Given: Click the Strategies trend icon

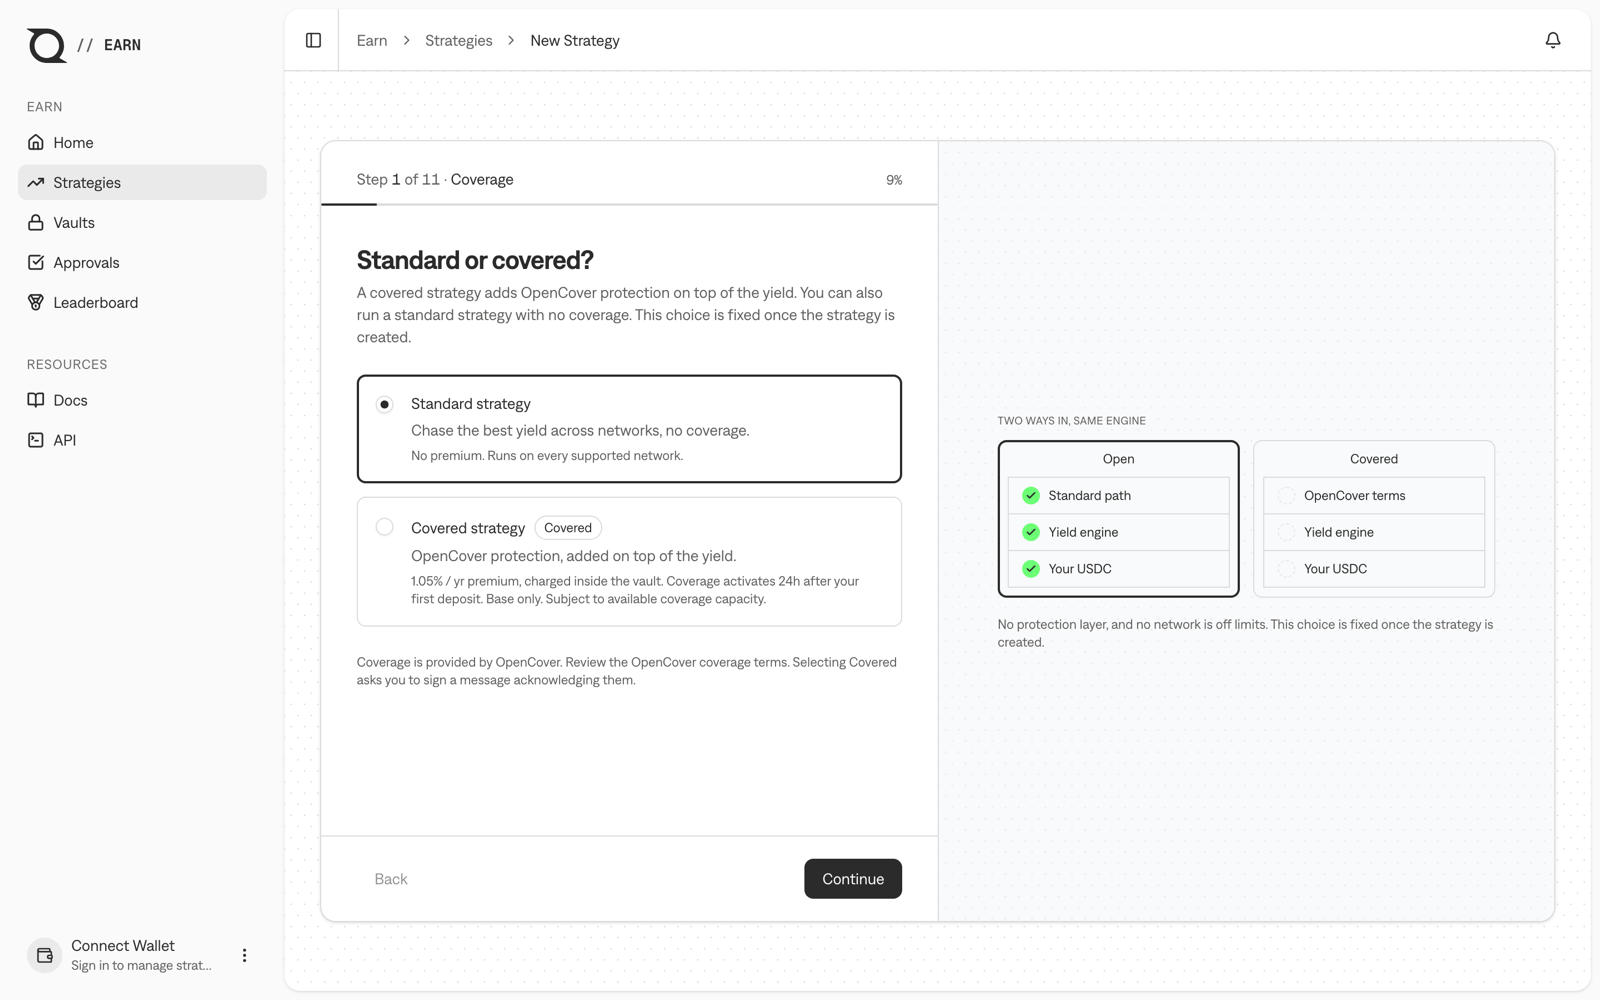Looking at the screenshot, I should [x=36, y=182].
